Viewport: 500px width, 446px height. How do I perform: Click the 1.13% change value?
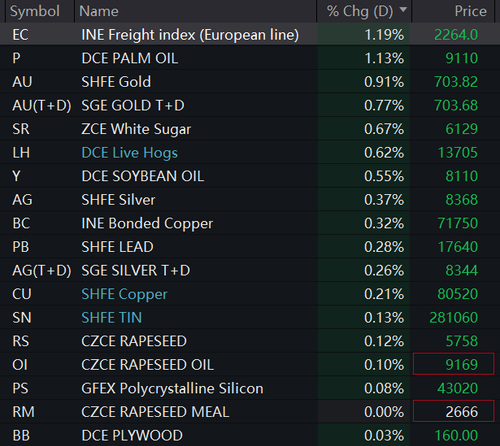point(384,58)
